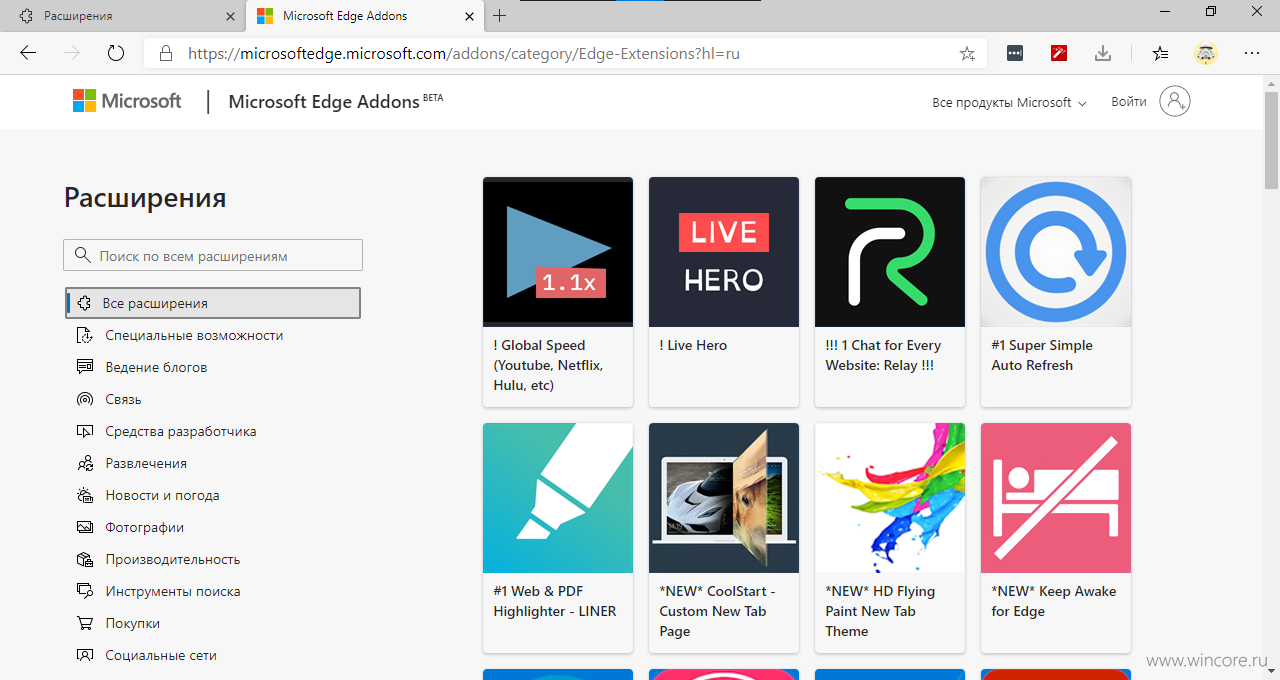
Task: Click the '! Live Hero' title text
Action: tap(693, 345)
